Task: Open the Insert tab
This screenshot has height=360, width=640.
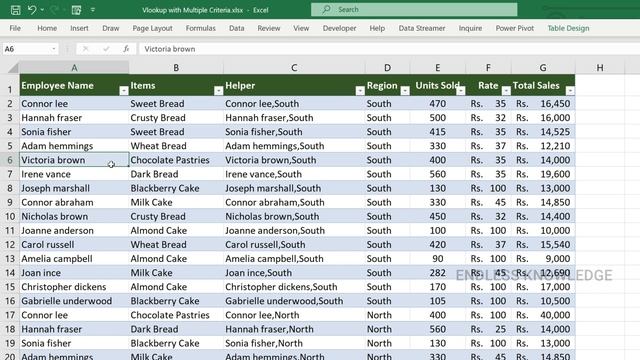Action: [x=79, y=28]
